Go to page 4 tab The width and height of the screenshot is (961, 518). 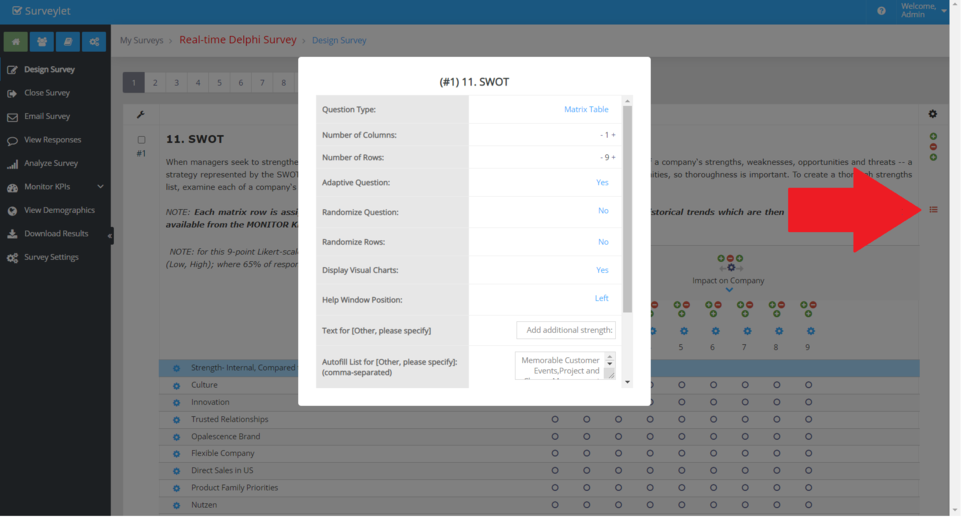tap(198, 83)
